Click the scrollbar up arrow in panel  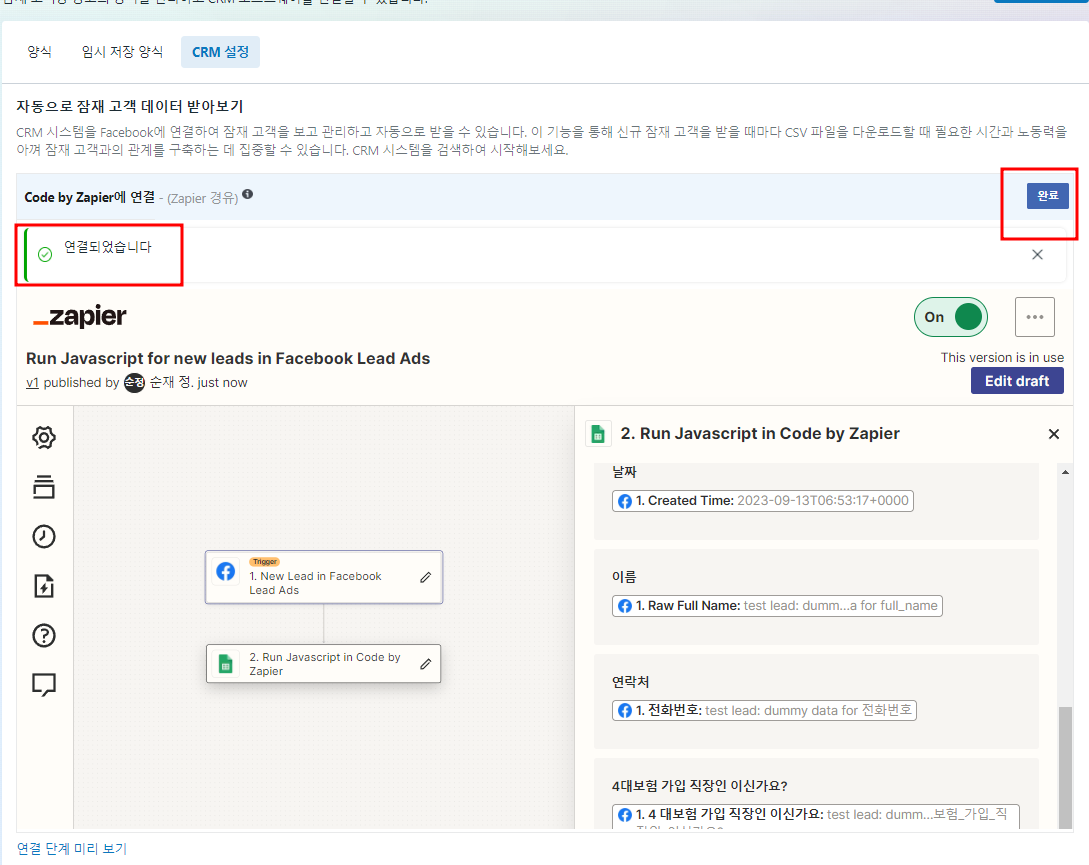click(x=1065, y=472)
